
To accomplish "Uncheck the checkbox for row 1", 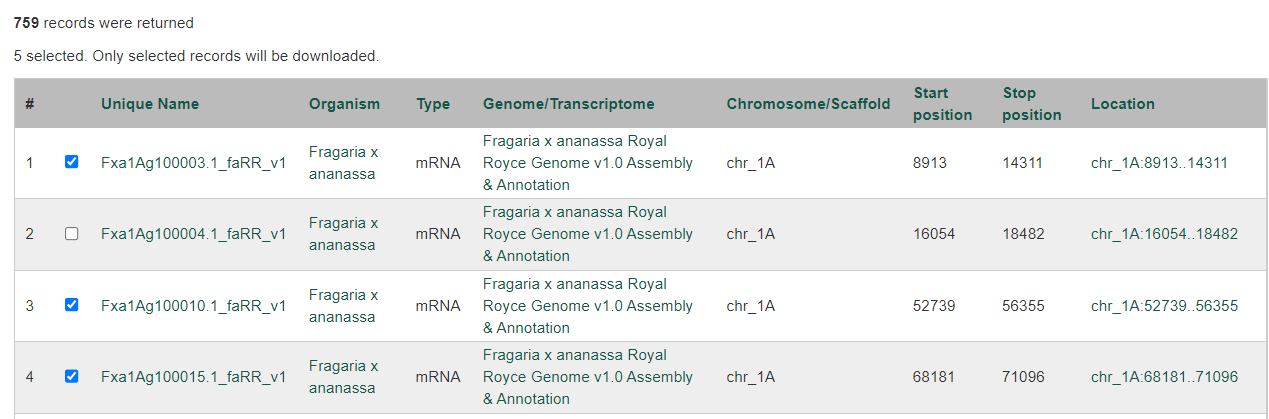I will (x=71, y=162).
